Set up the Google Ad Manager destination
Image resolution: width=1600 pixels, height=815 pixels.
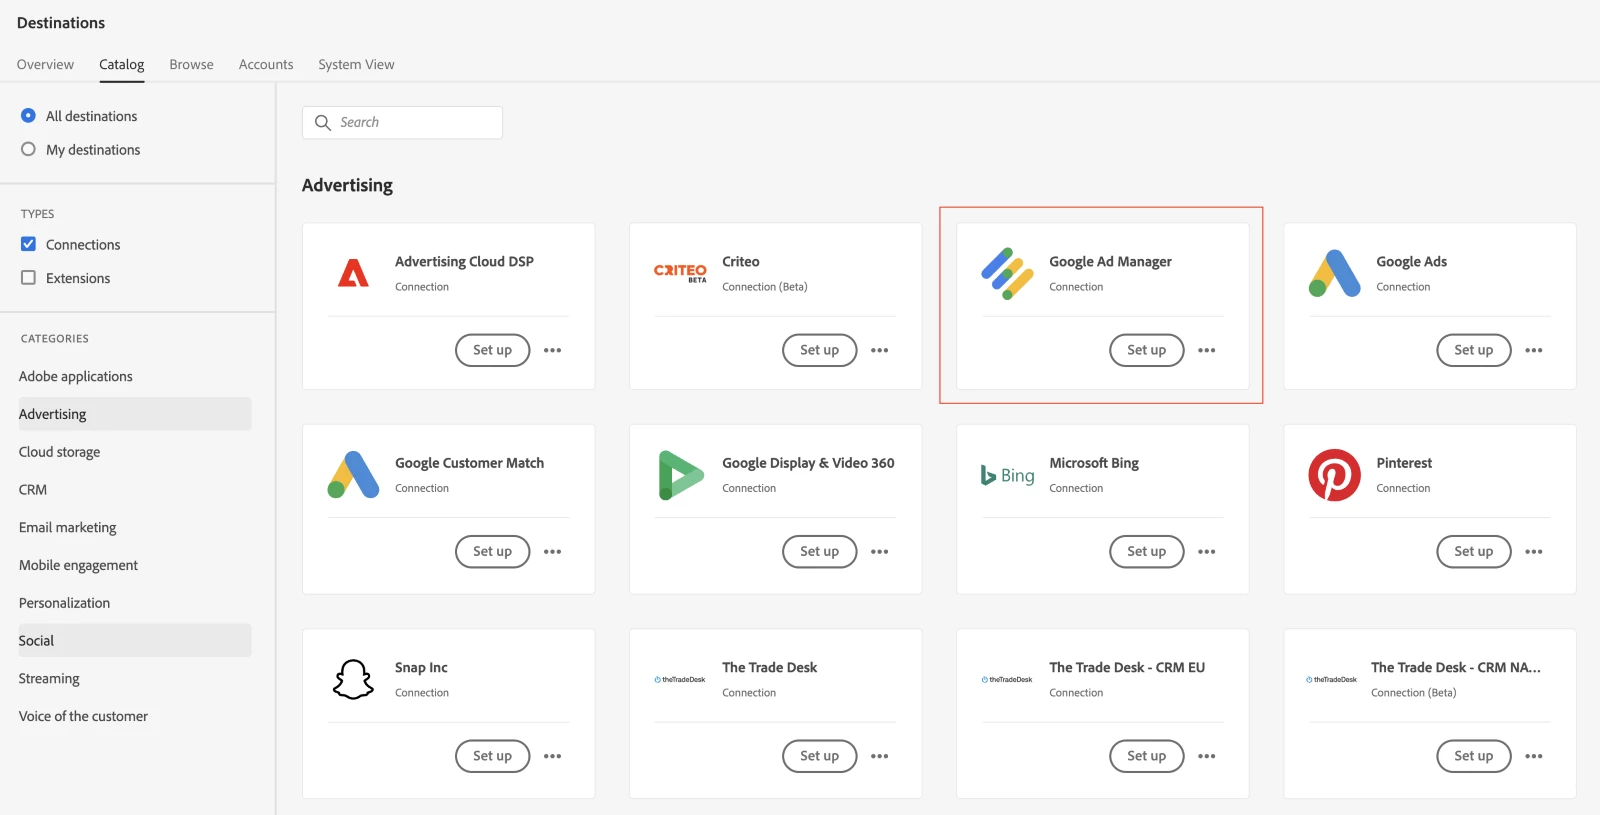click(1146, 350)
